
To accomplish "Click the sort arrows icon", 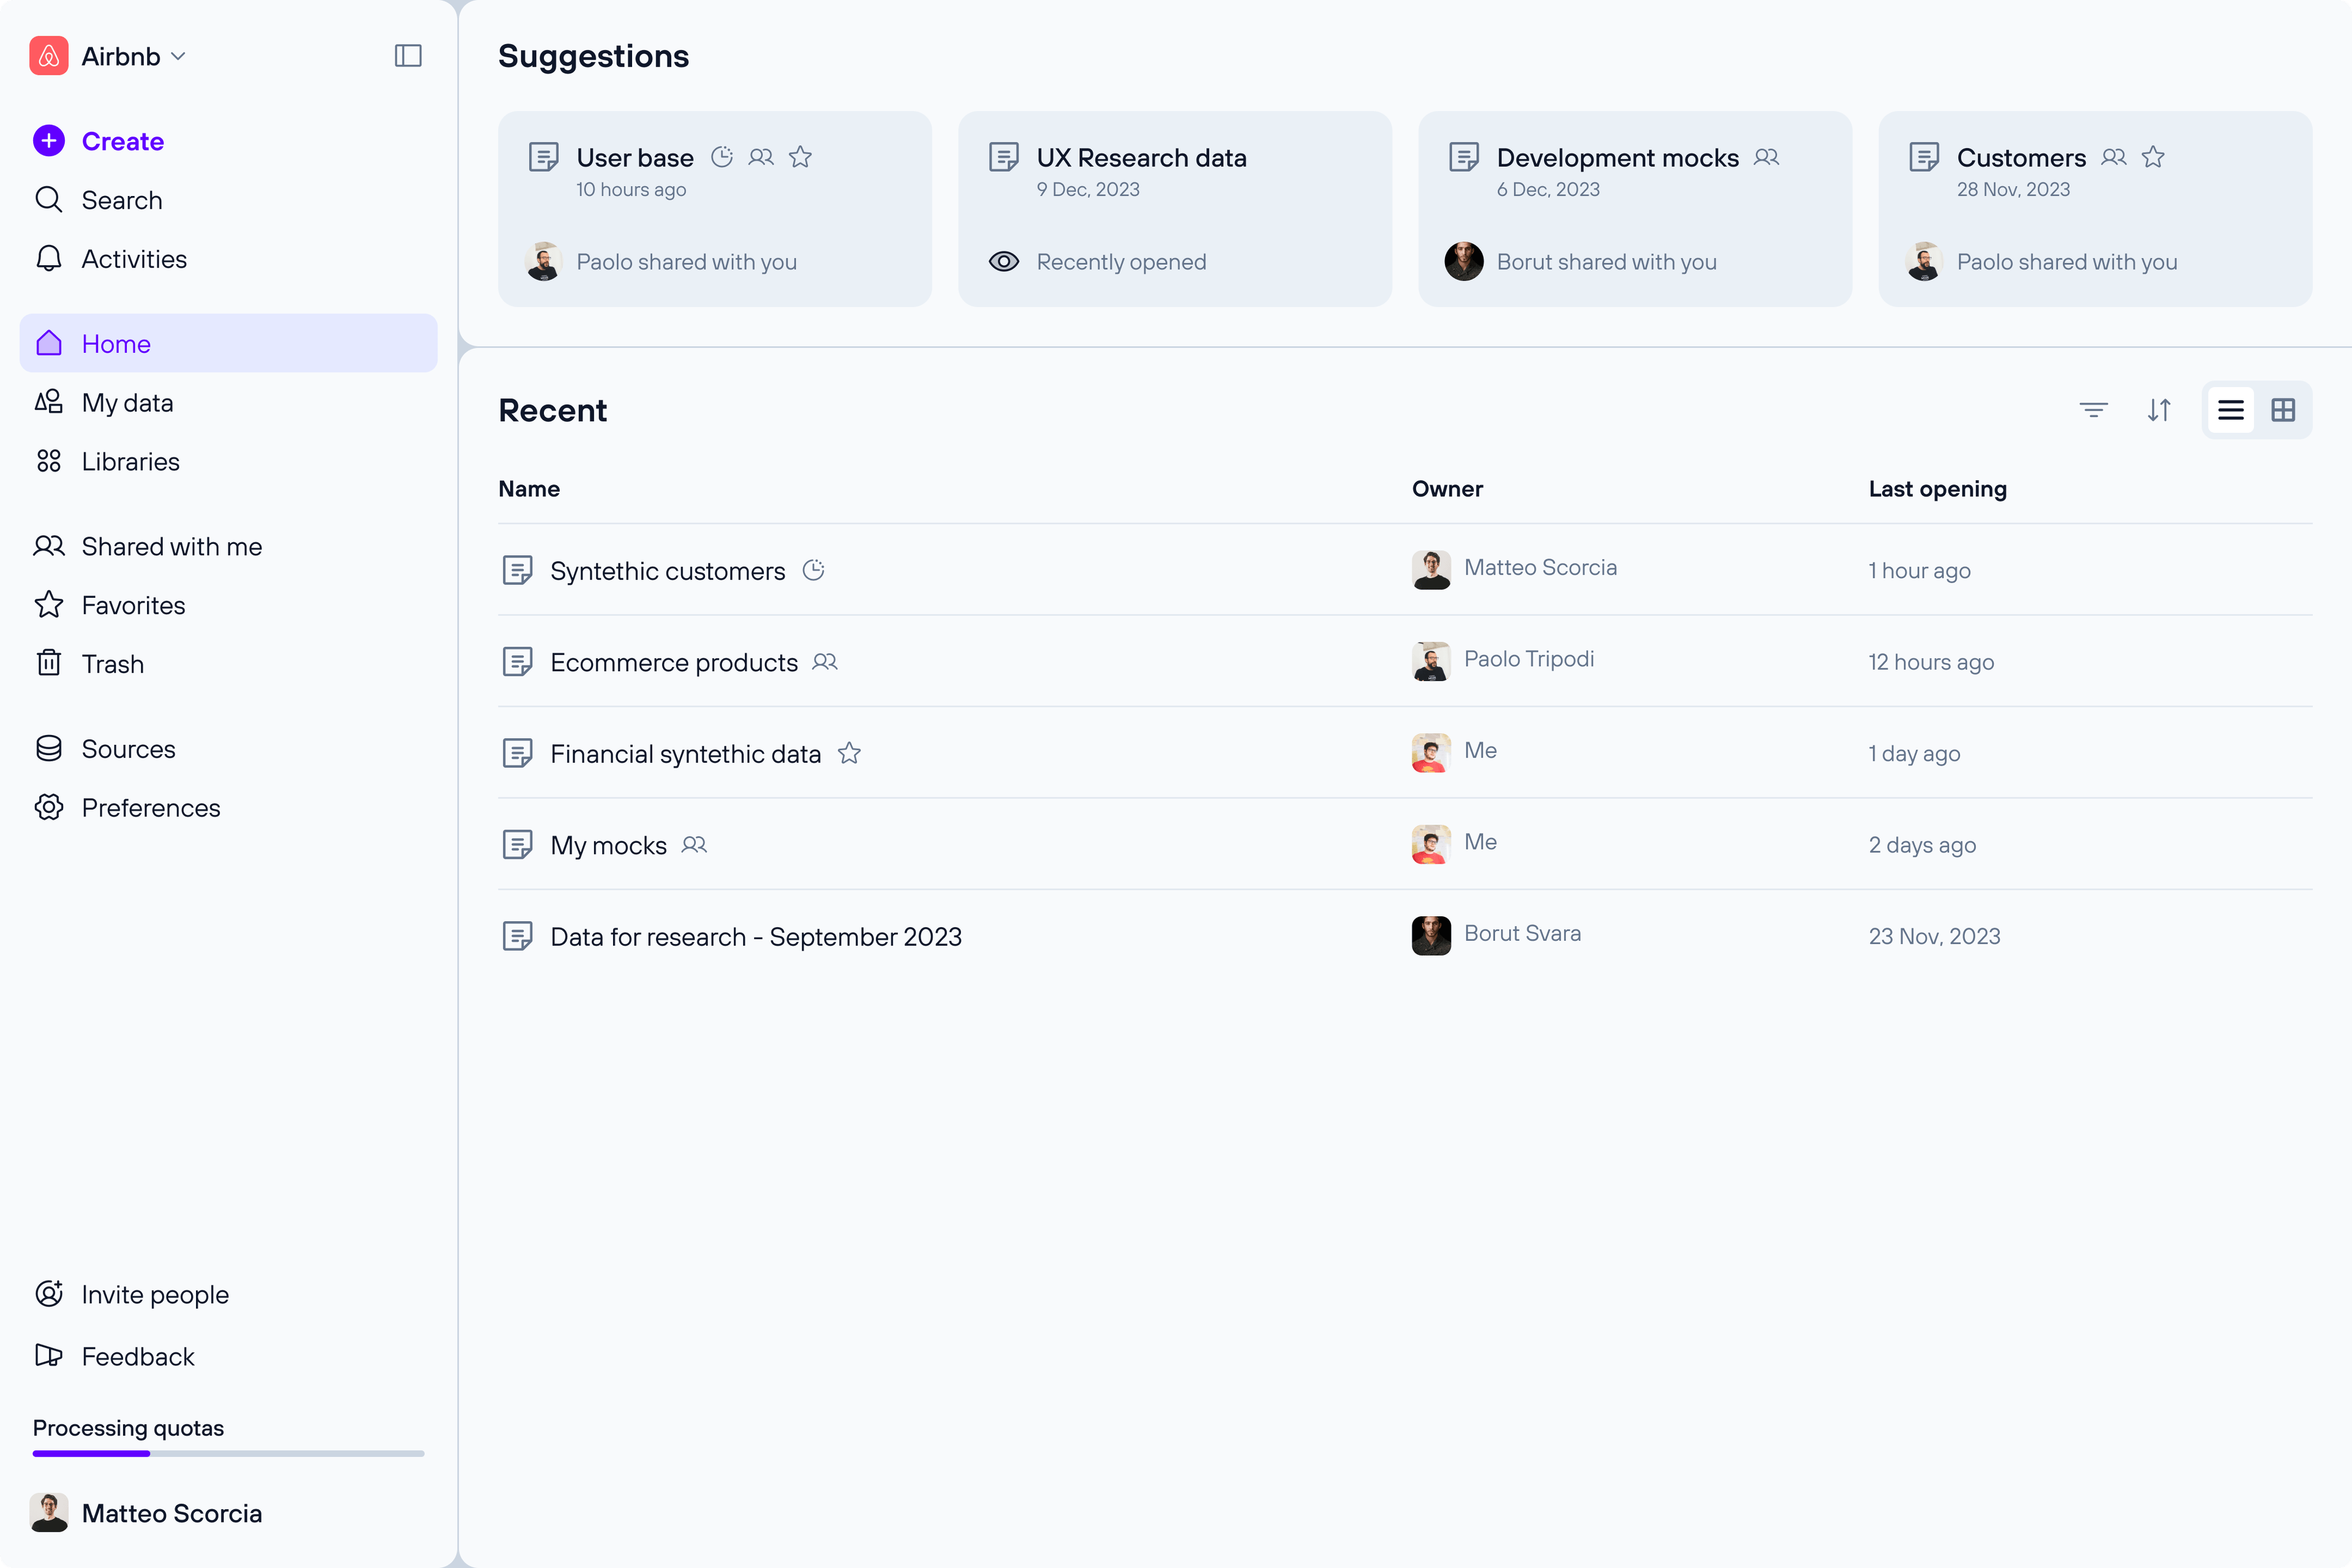I will (2158, 410).
